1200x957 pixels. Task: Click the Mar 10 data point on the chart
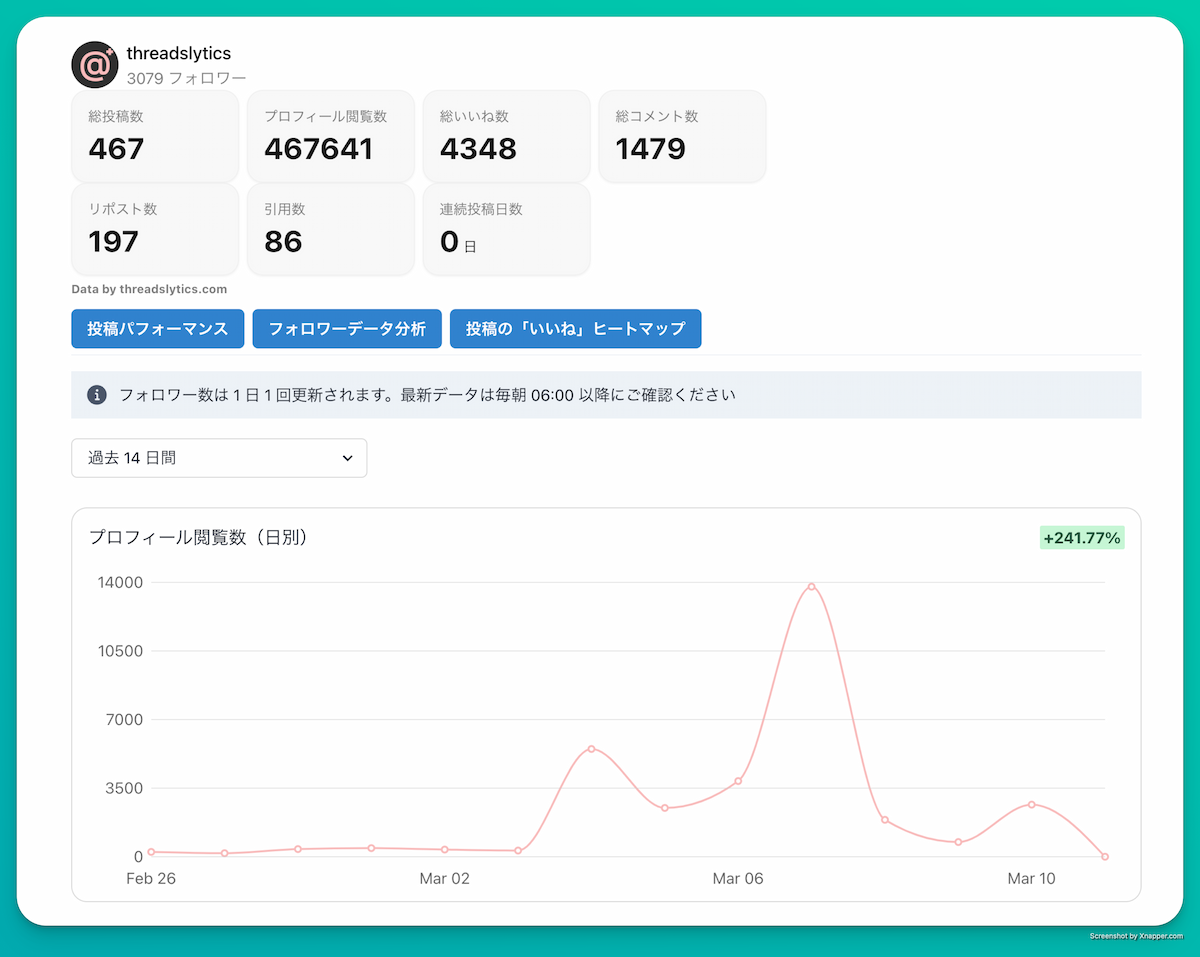pos(1031,805)
